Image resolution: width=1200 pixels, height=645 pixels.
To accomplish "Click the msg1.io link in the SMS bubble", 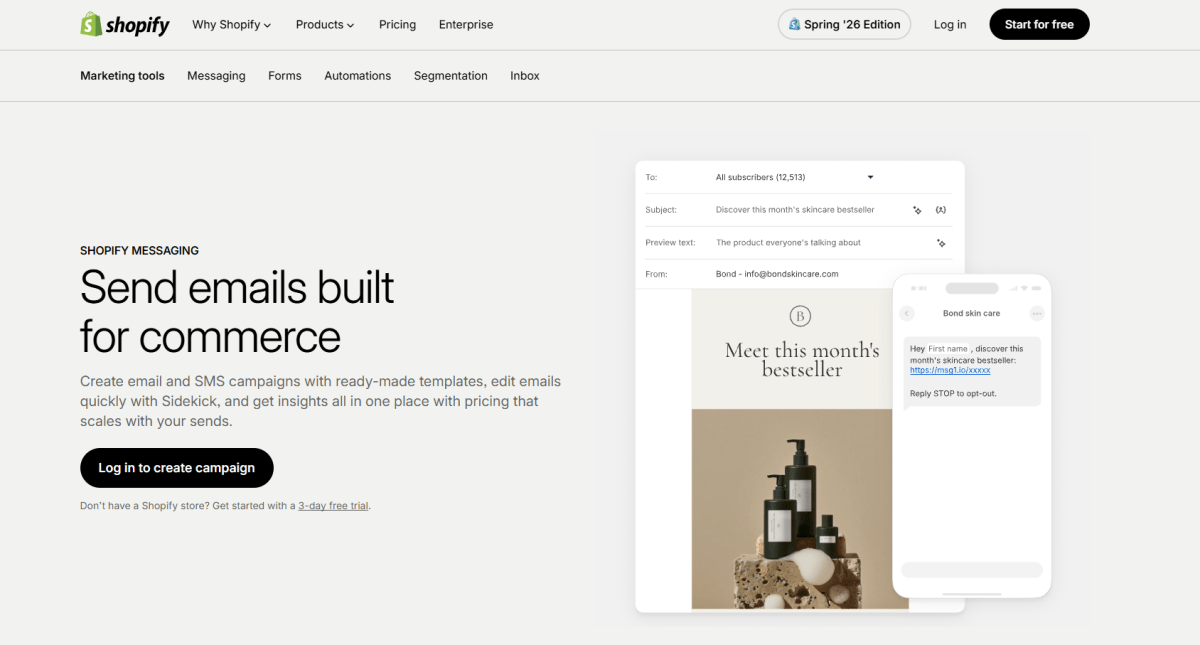I will coord(950,370).
